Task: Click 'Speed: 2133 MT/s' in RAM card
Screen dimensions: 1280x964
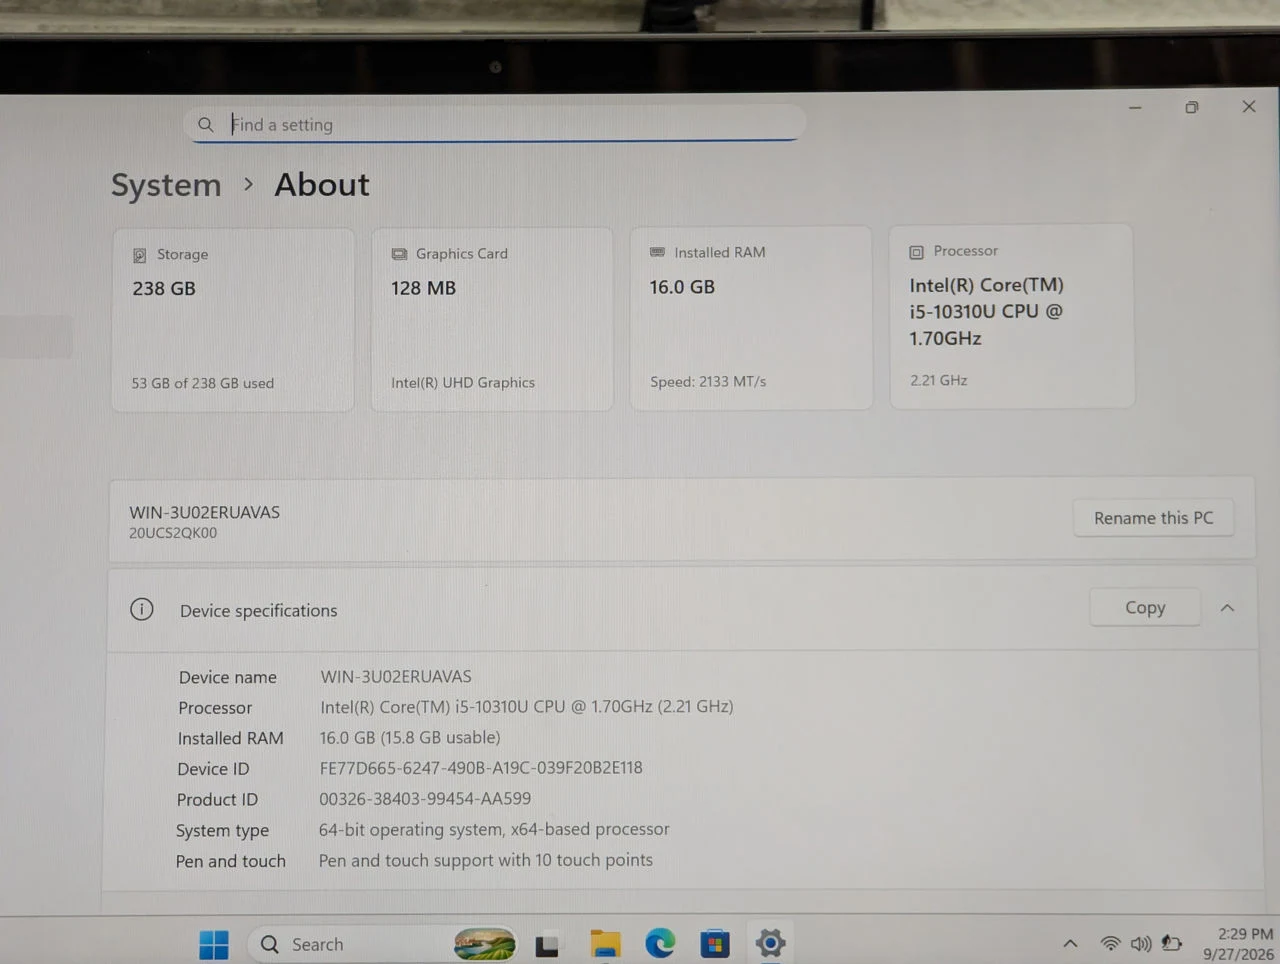Action: [x=708, y=381]
